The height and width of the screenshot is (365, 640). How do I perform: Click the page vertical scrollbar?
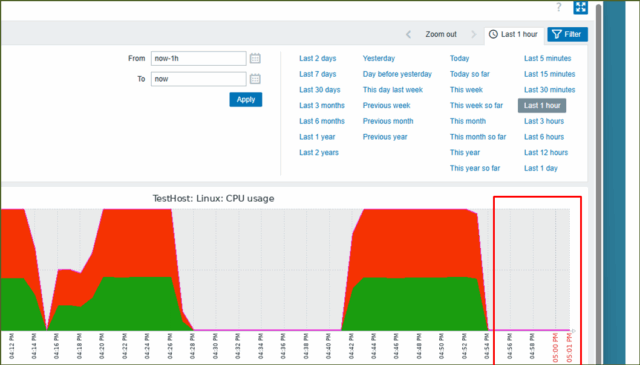pos(598,184)
